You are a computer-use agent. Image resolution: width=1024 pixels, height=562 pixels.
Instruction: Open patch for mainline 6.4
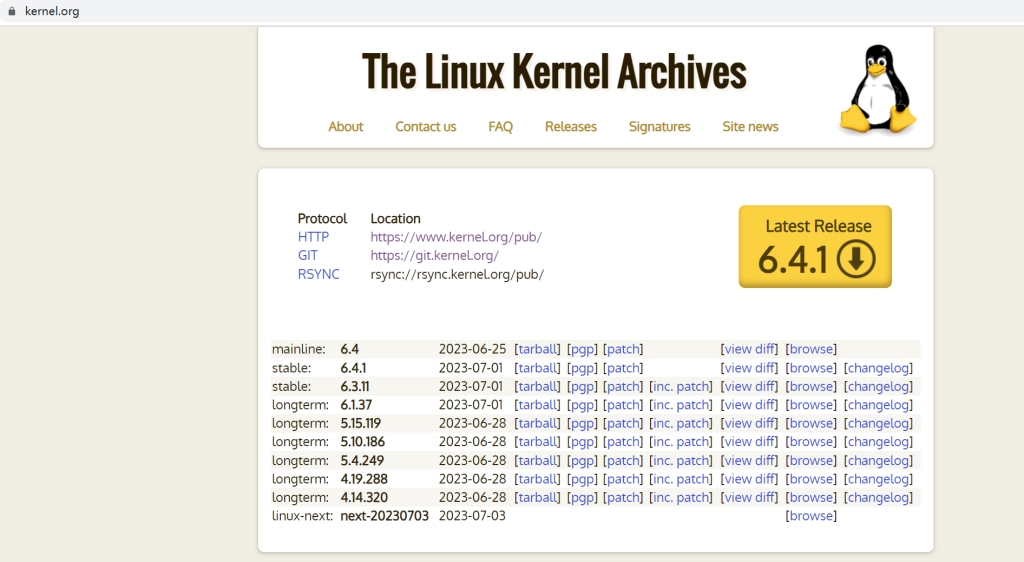tap(623, 349)
